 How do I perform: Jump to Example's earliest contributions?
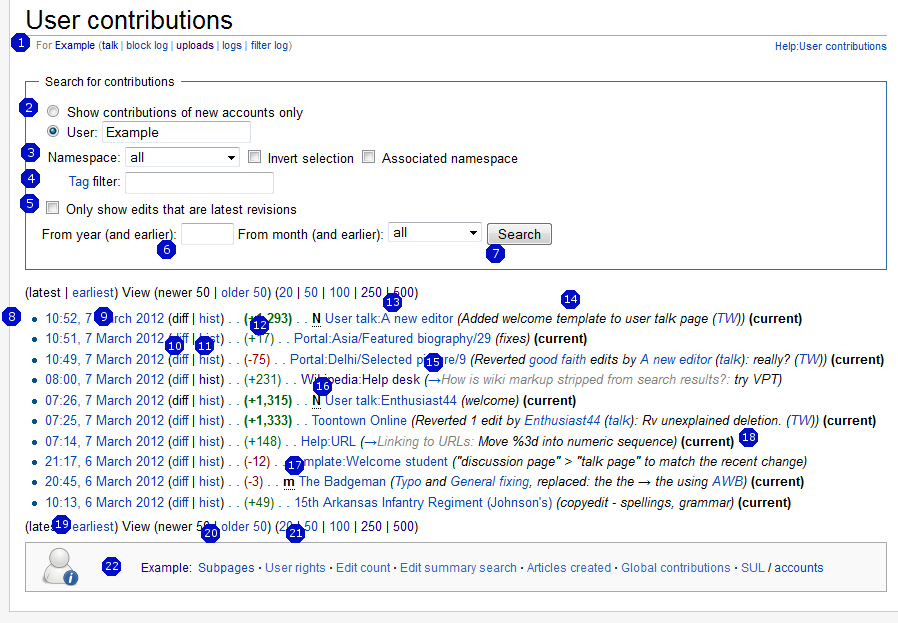(93, 292)
